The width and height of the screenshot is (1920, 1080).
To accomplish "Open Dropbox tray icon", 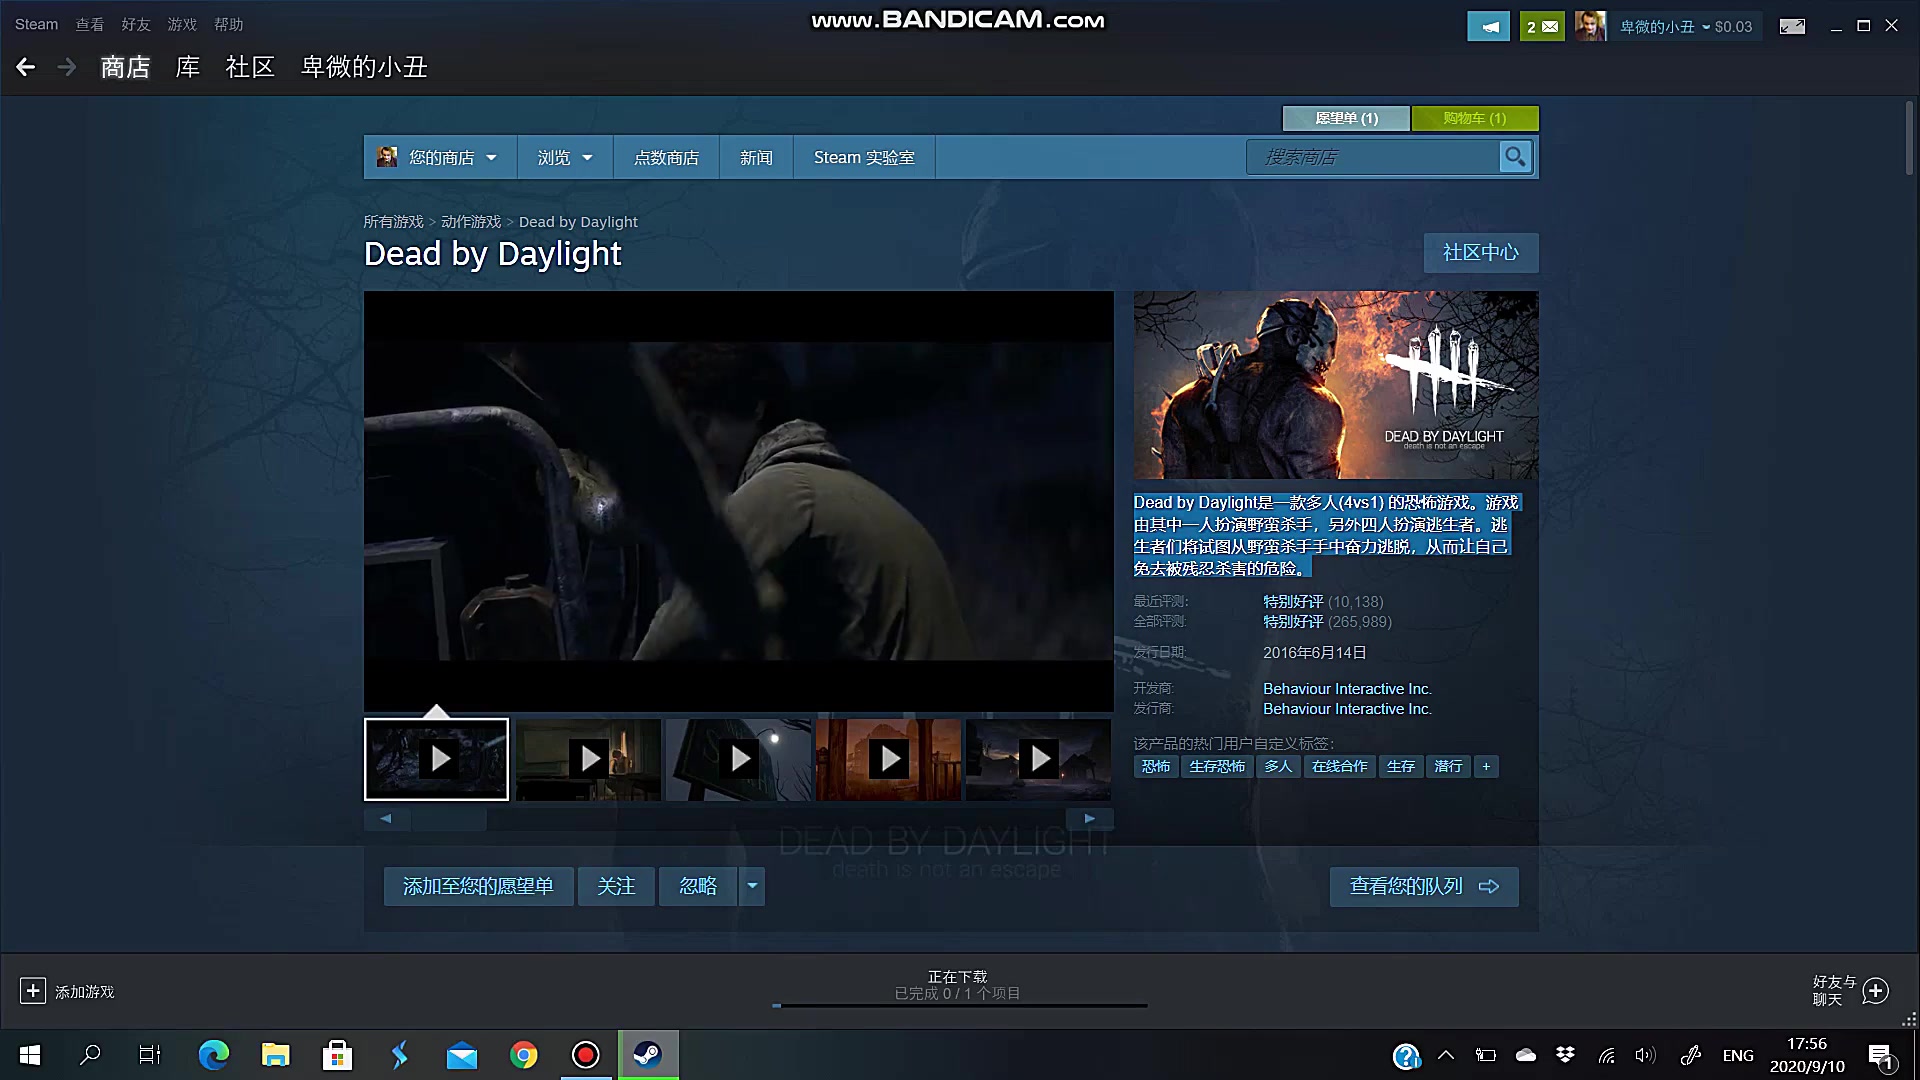I will coord(1565,1055).
